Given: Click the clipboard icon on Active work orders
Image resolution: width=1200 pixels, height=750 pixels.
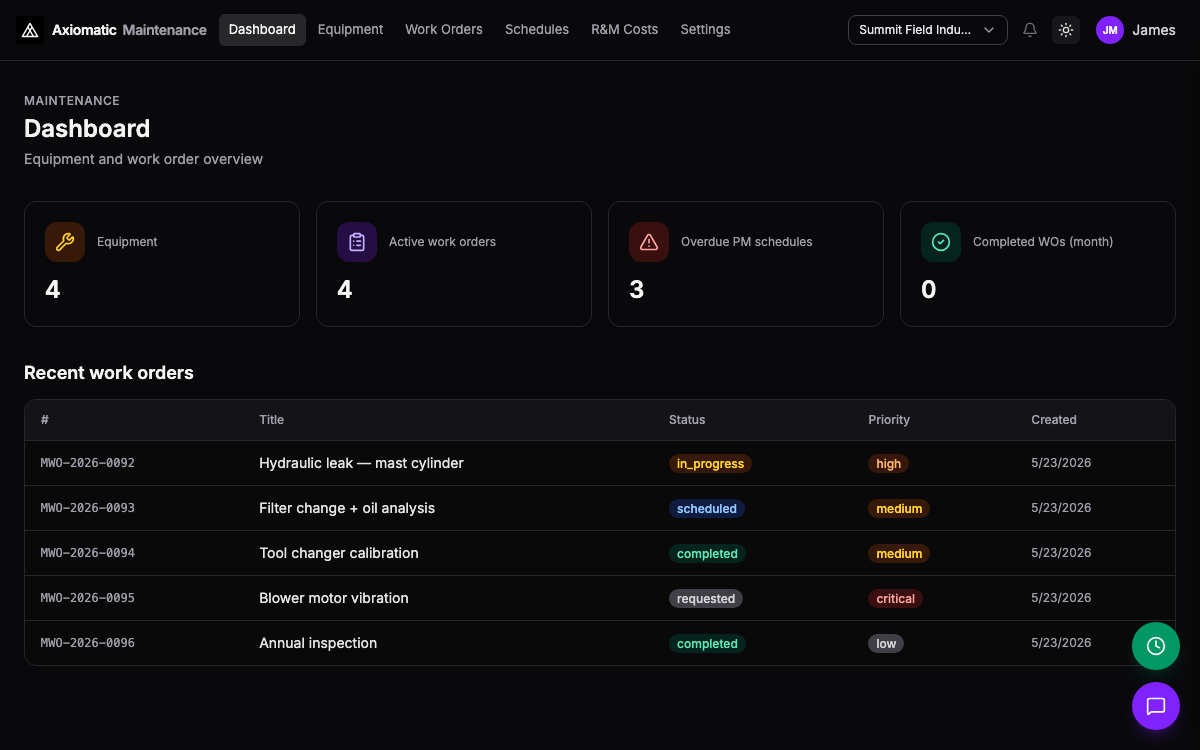Looking at the screenshot, I should pos(357,242).
